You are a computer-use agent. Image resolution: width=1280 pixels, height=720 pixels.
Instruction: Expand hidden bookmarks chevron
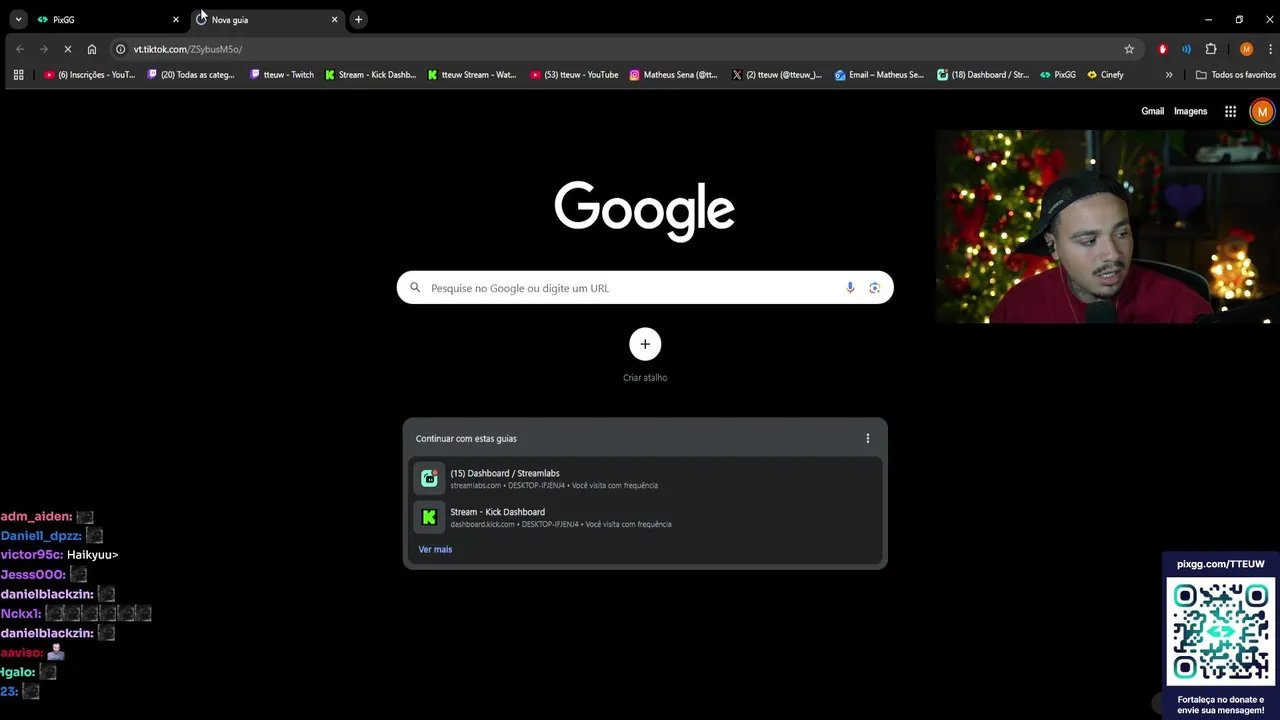pyautogui.click(x=1169, y=75)
